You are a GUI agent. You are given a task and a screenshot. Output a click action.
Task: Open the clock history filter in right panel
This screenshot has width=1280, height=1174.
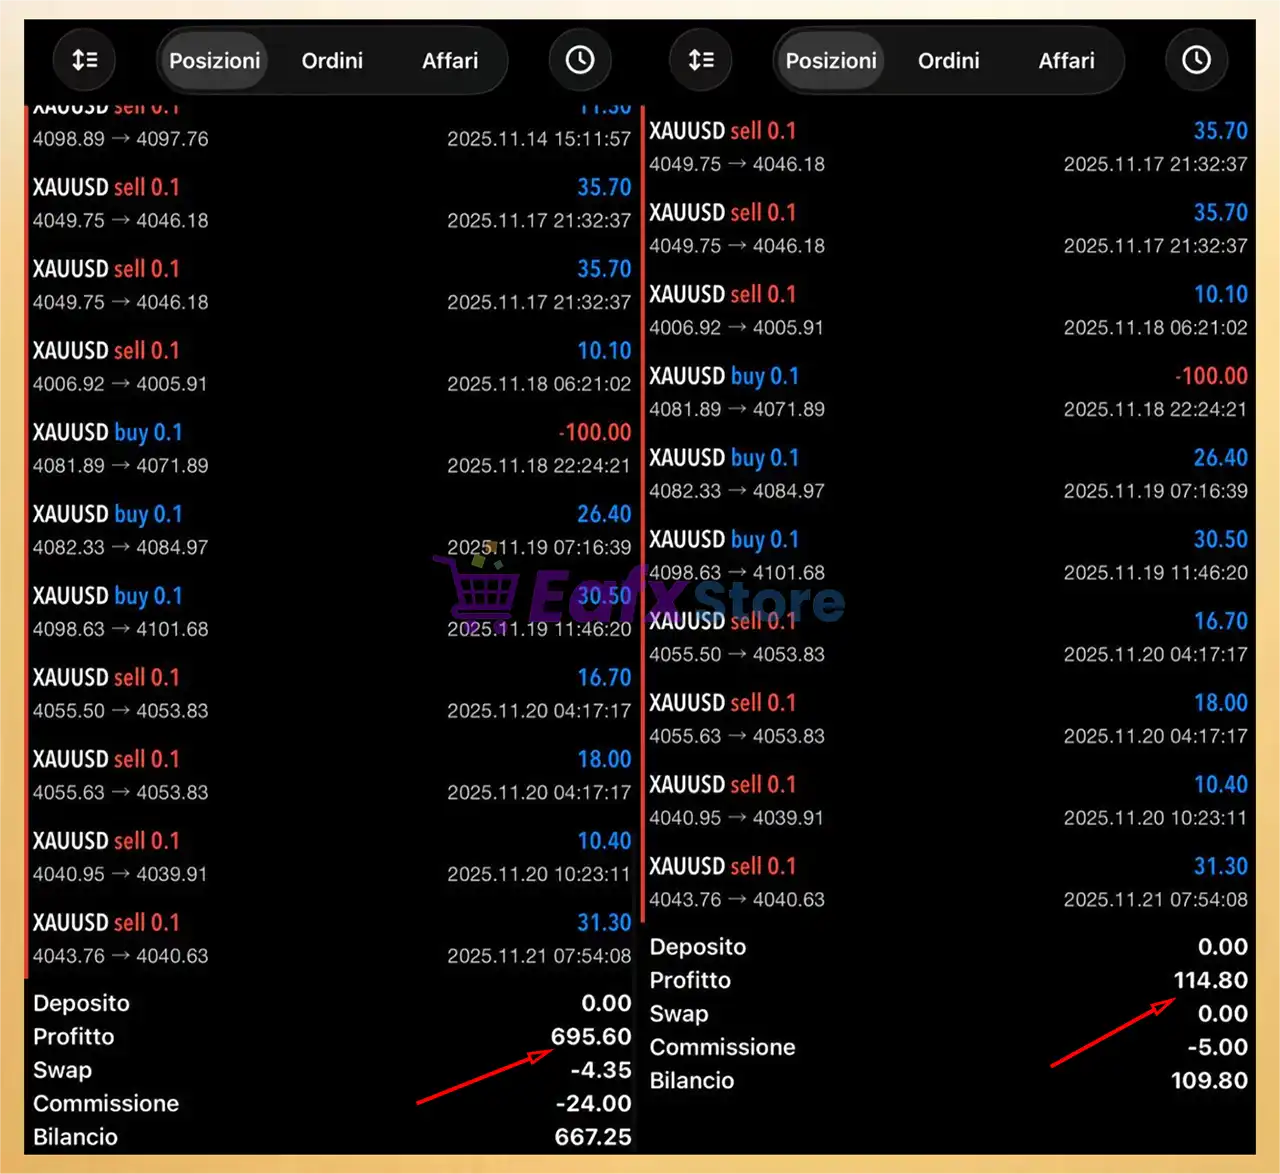pos(1196,60)
